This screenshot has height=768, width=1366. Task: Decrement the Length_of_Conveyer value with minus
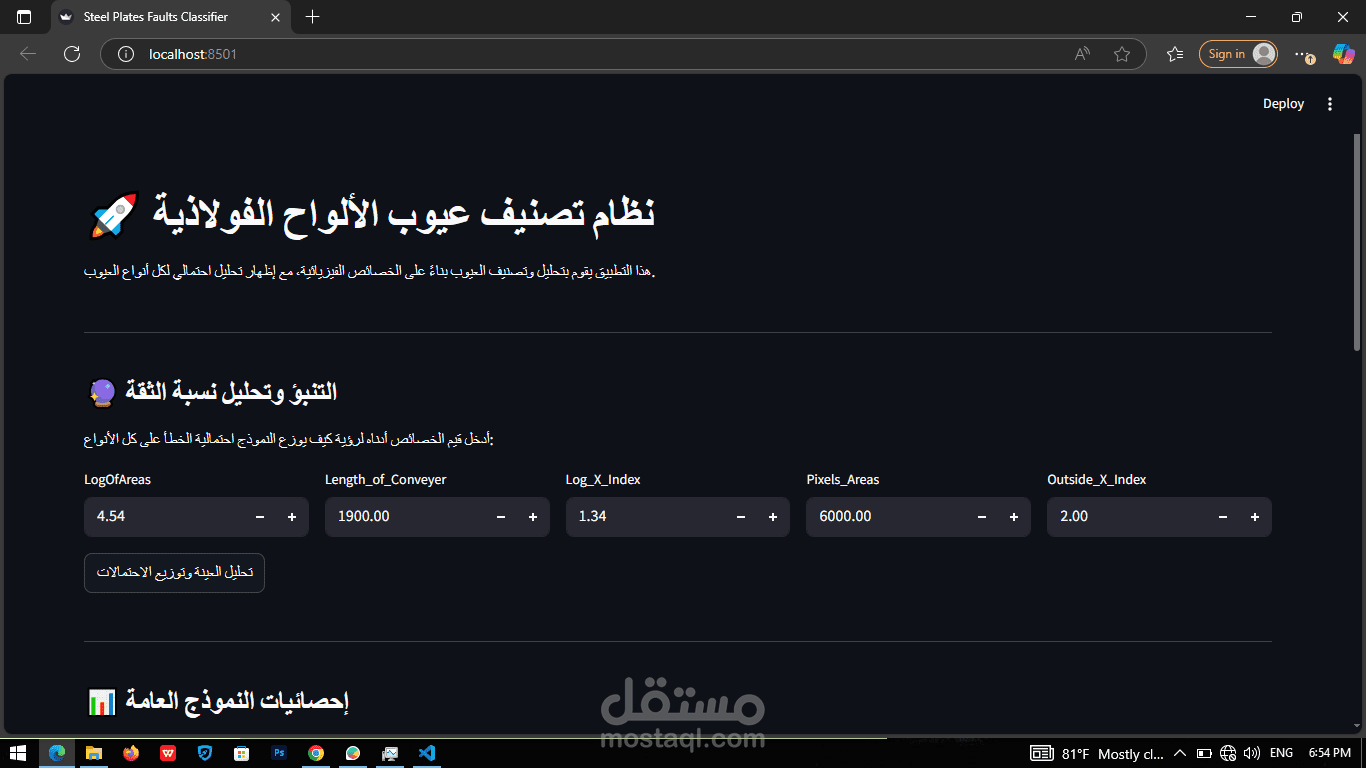[x=500, y=517]
